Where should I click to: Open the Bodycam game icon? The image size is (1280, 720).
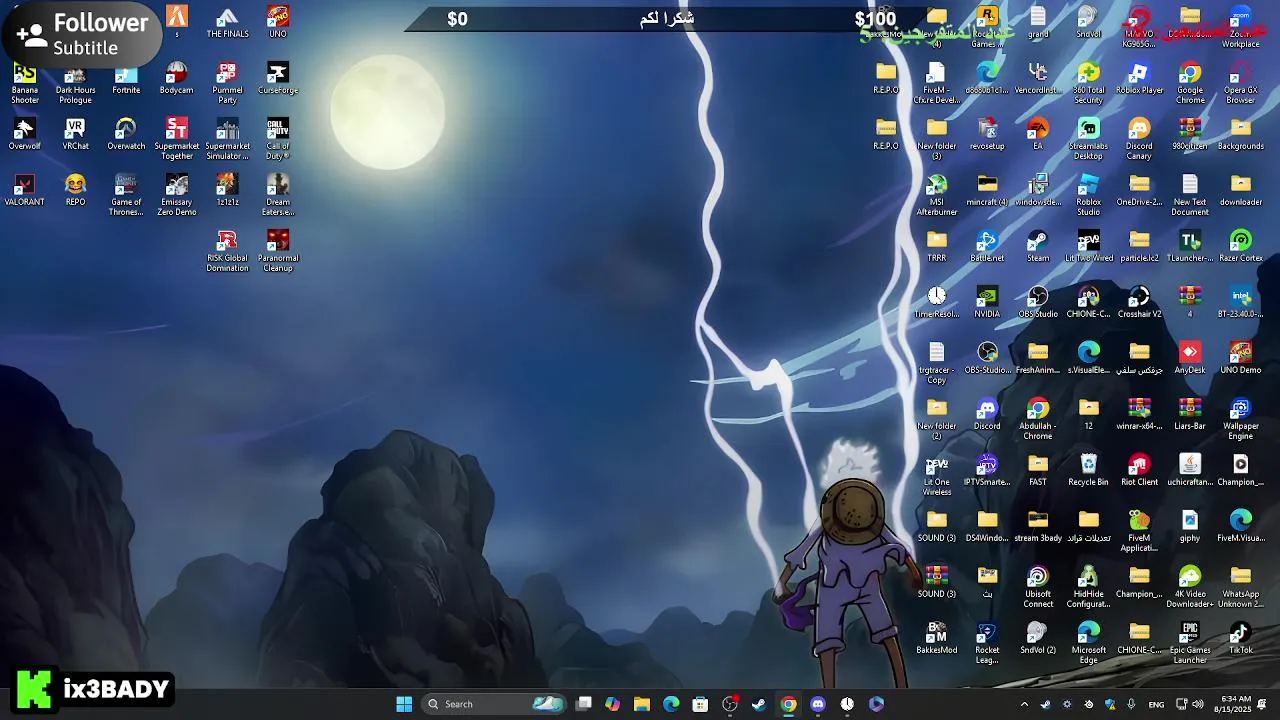click(177, 79)
